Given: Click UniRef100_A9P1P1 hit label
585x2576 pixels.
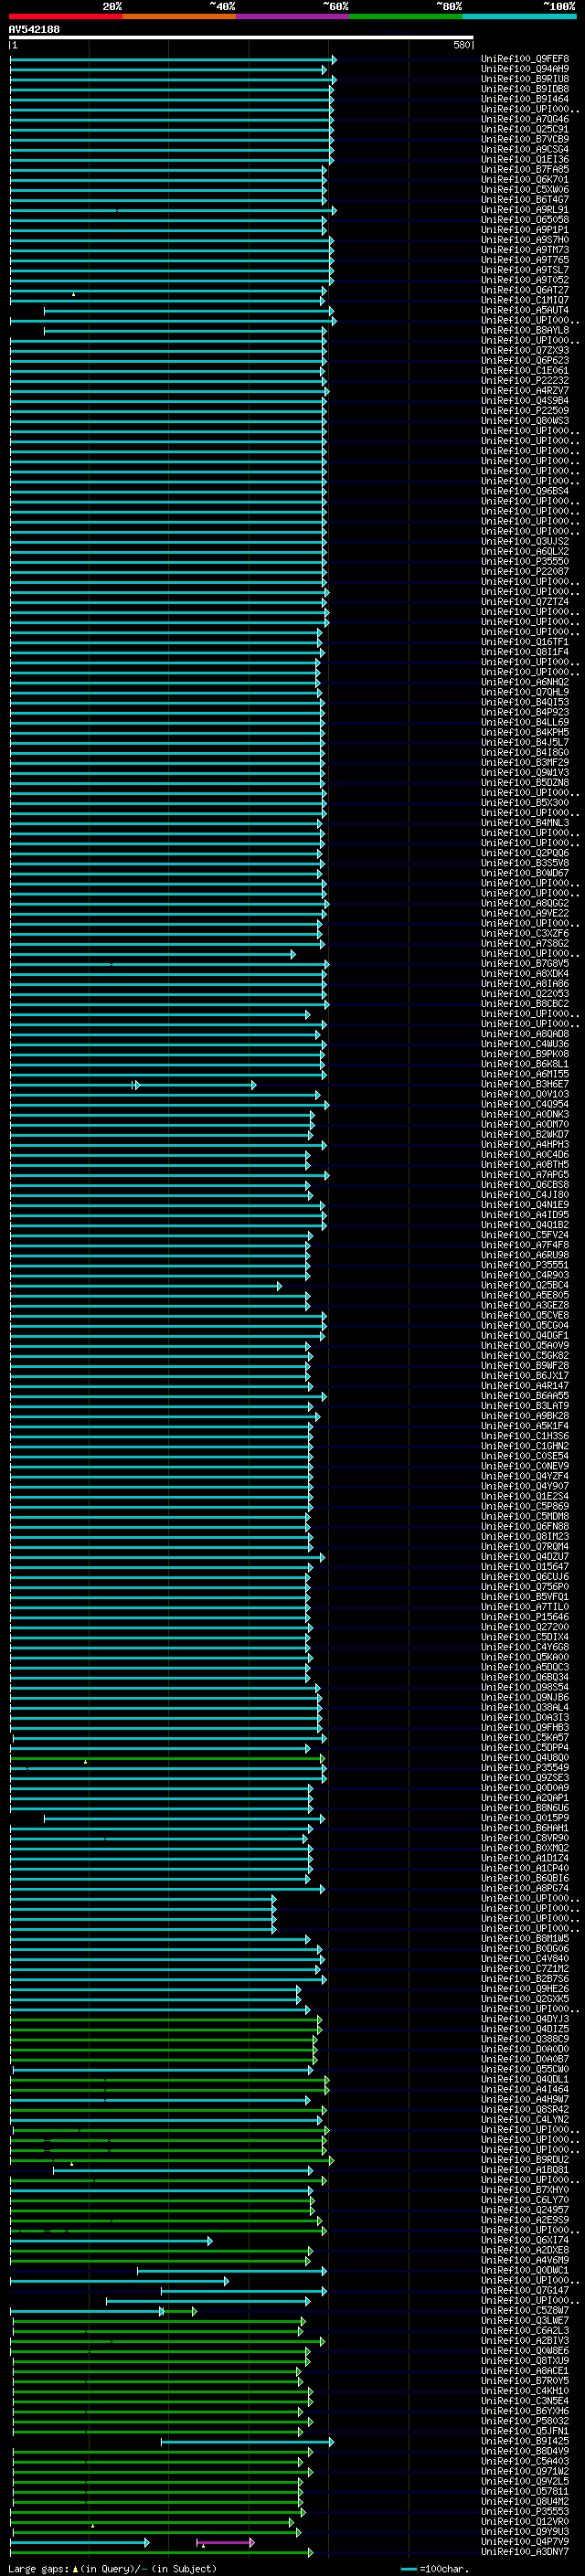Looking at the screenshot, I should 525,230.
